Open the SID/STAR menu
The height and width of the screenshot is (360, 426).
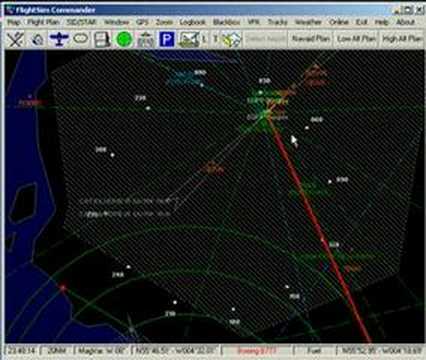[81, 22]
